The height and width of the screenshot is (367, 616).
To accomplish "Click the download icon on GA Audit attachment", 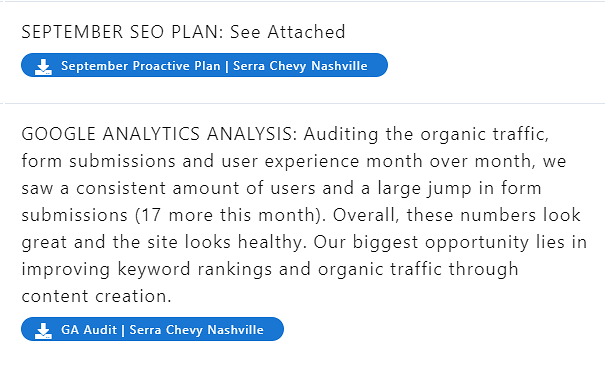I will click(x=43, y=330).
